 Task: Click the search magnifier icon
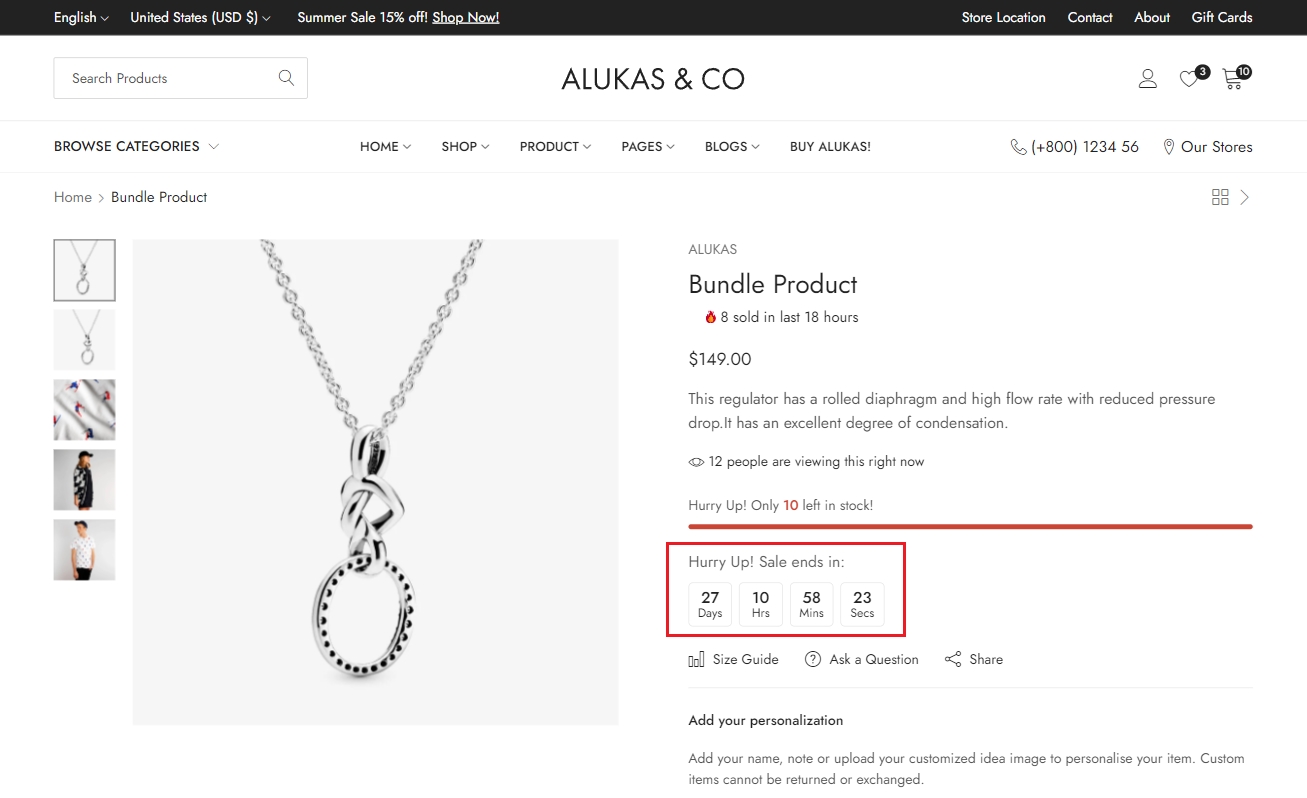[x=286, y=78]
